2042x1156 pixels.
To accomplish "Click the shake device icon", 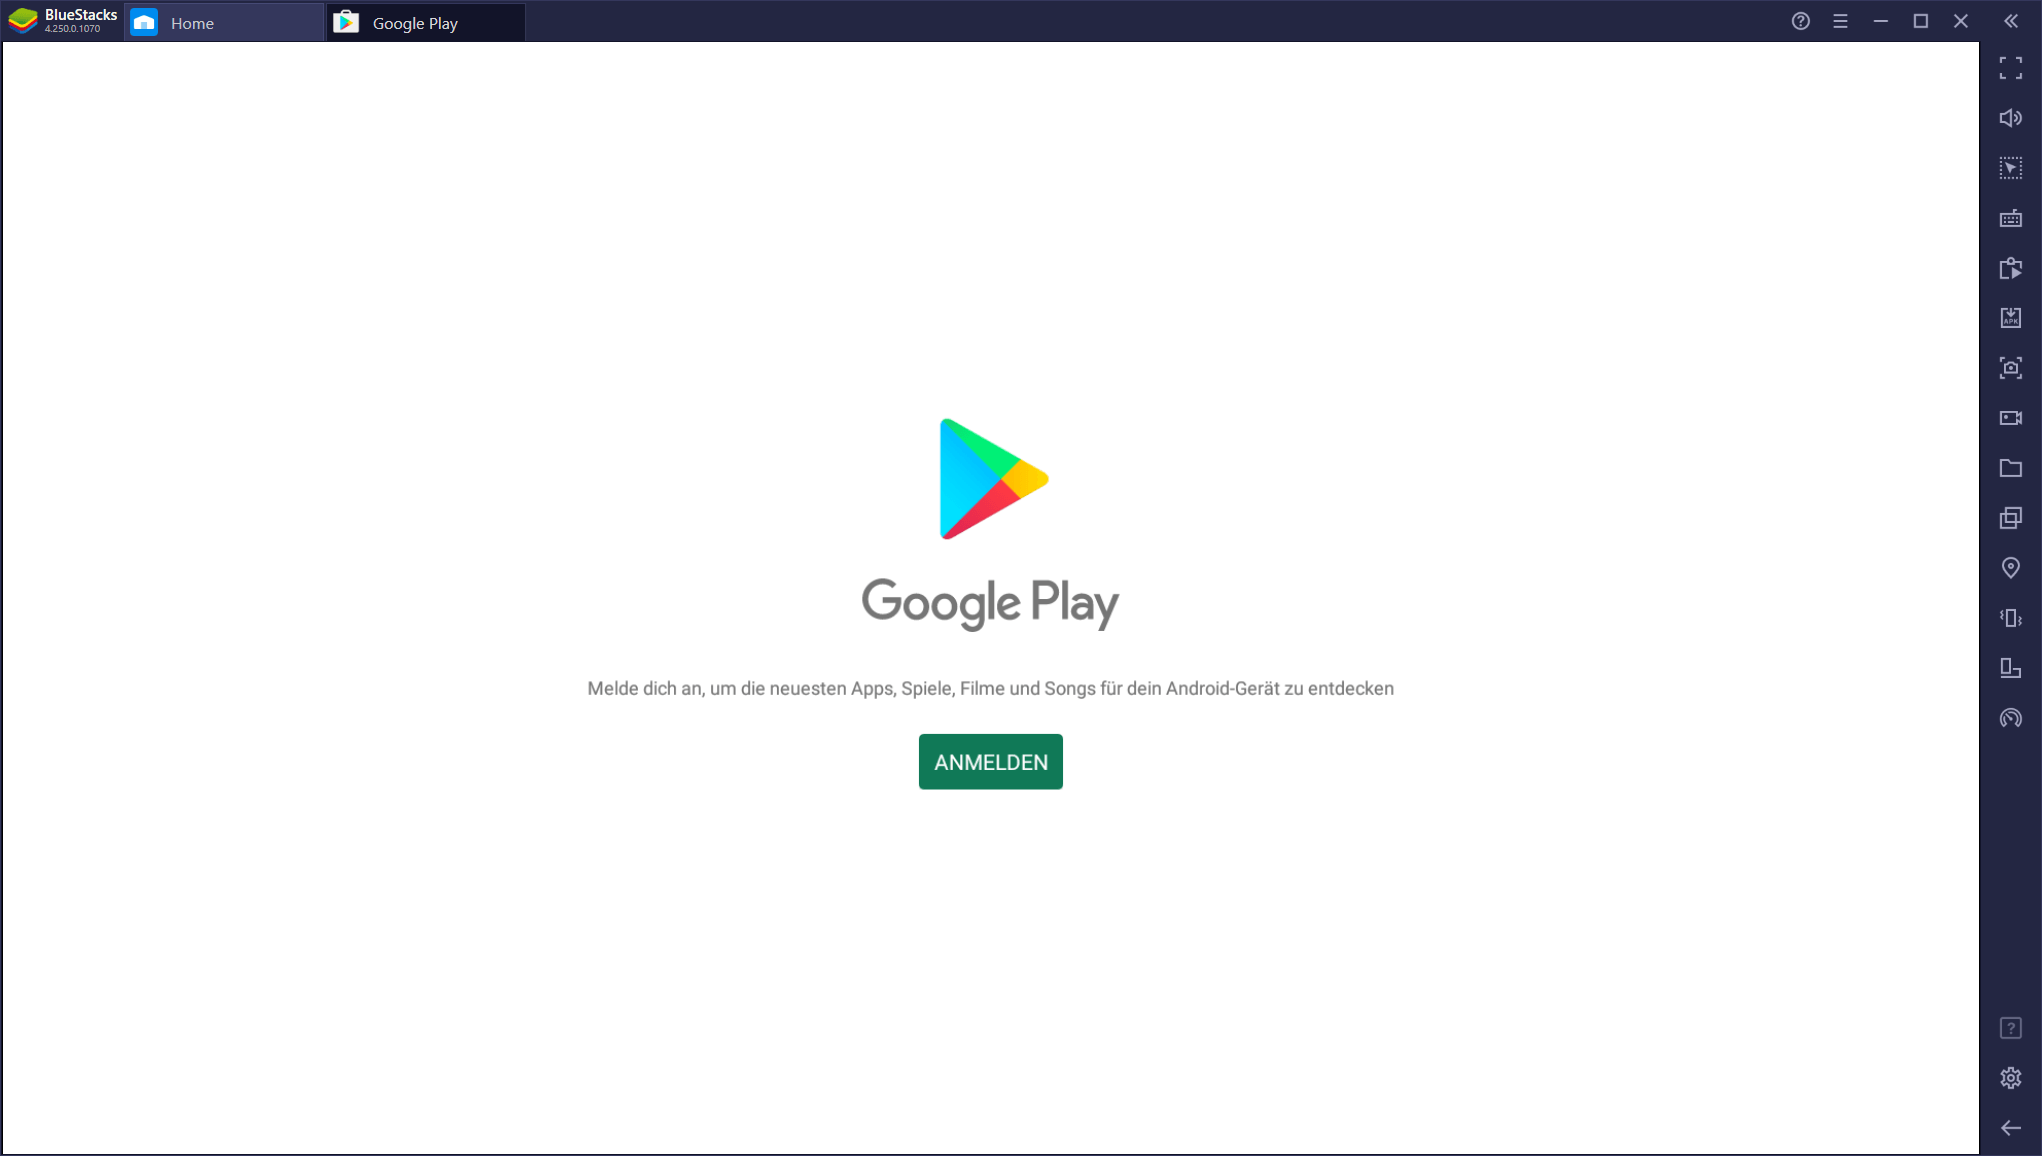I will pos(2010,618).
